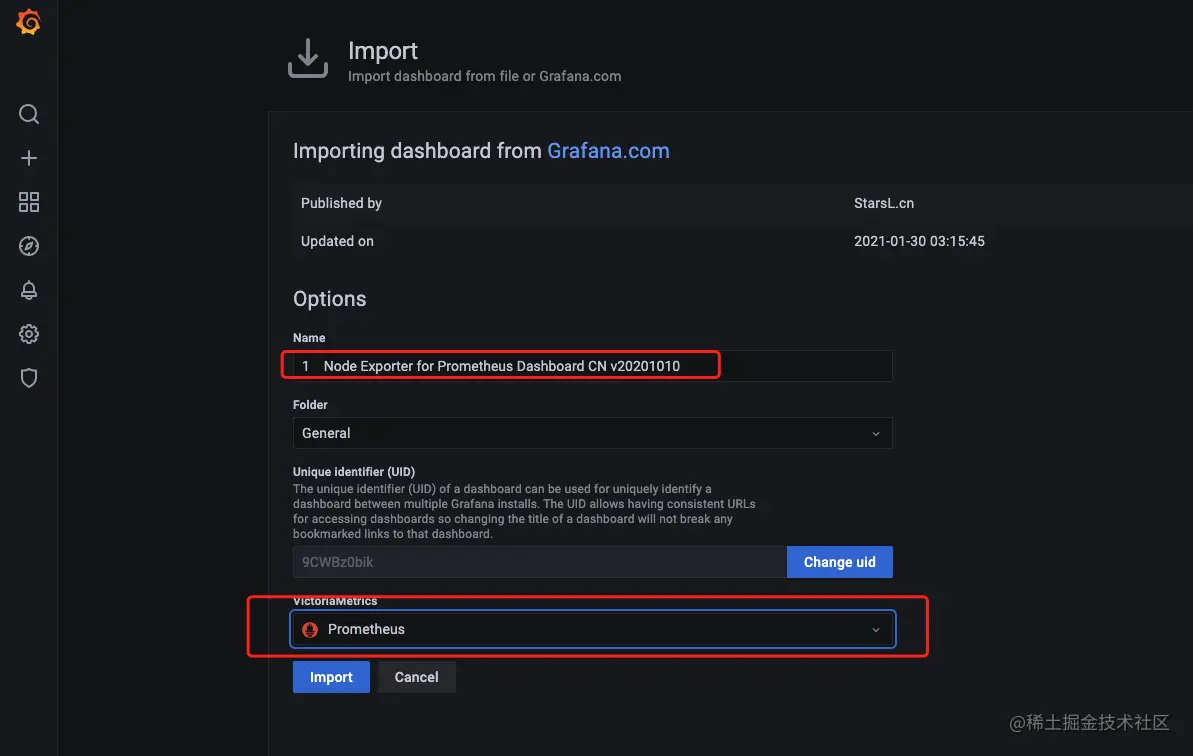Open the Dashboards grid icon
1193x756 pixels.
pyautogui.click(x=29, y=202)
